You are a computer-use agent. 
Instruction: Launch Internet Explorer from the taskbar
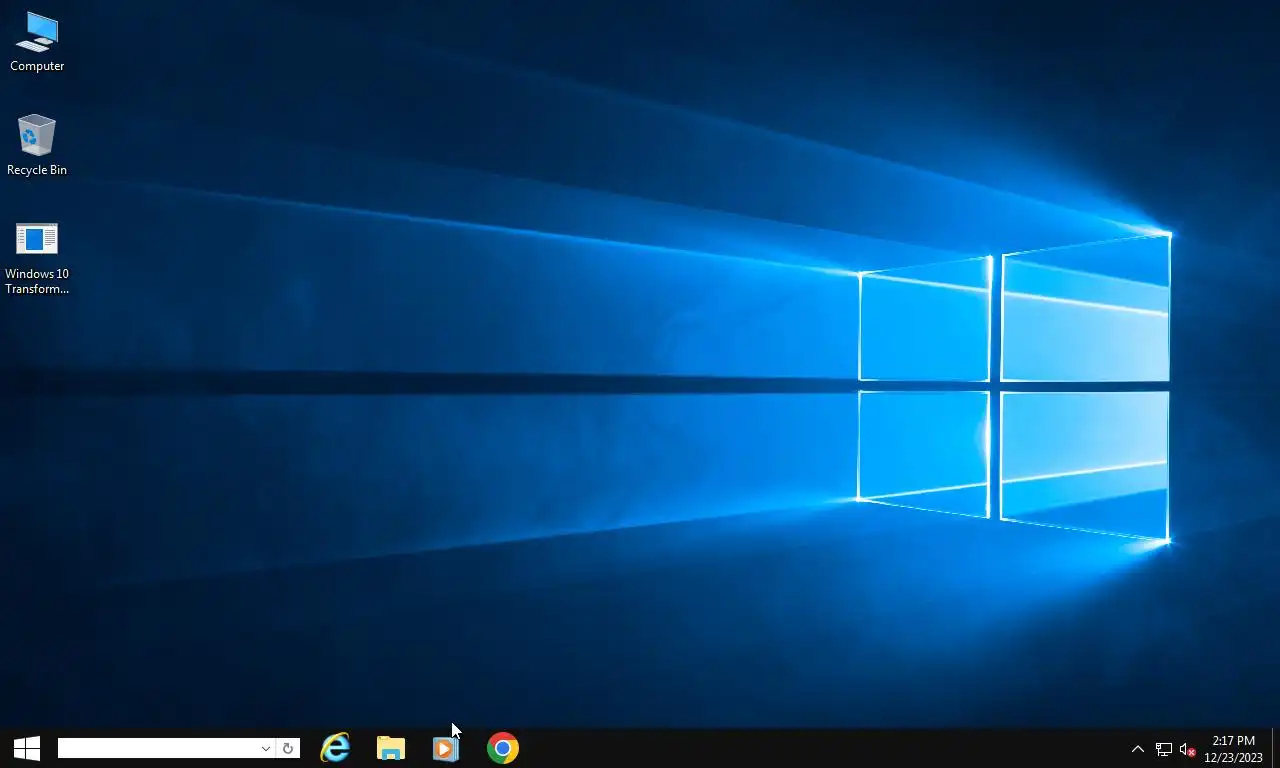click(x=335, y=748)
